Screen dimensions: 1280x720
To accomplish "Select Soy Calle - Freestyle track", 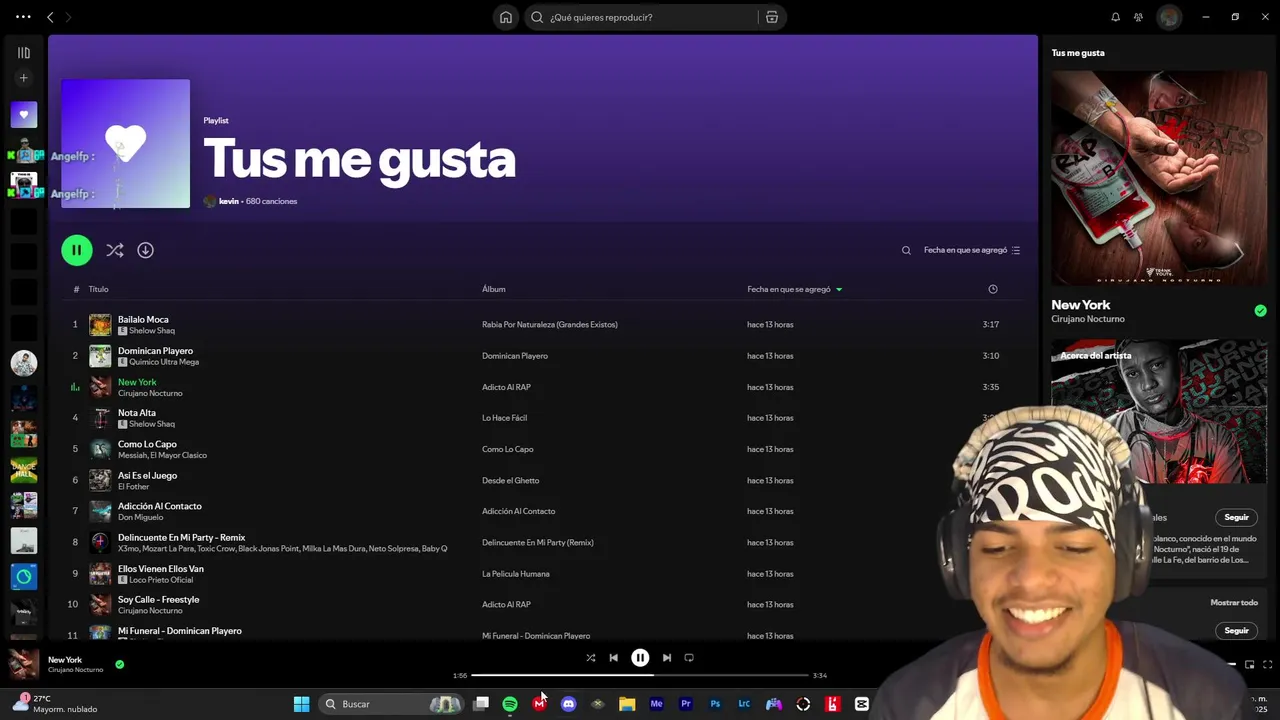I will pos(159,599).
